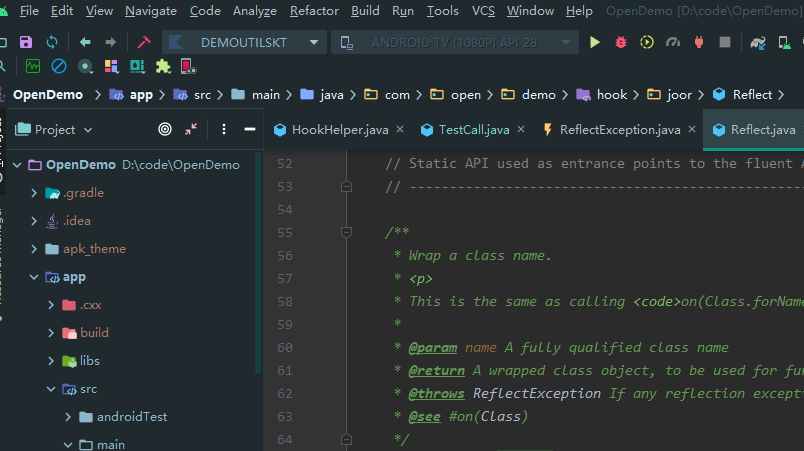Viewport: 804px width, 451px height.
Task: Click hook breadcrumb in navigation bar
Action: pyautogui.click(x=602, y=95)
